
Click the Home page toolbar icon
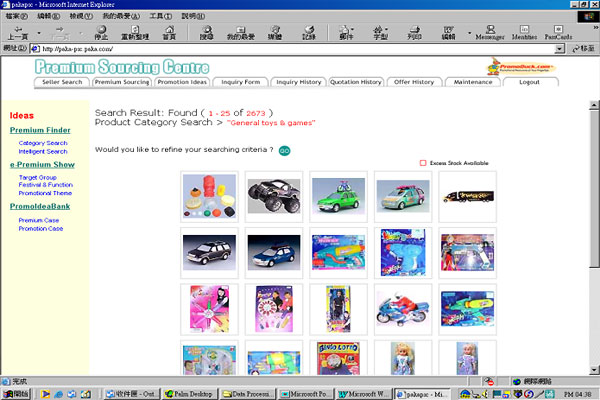[169, 31]
